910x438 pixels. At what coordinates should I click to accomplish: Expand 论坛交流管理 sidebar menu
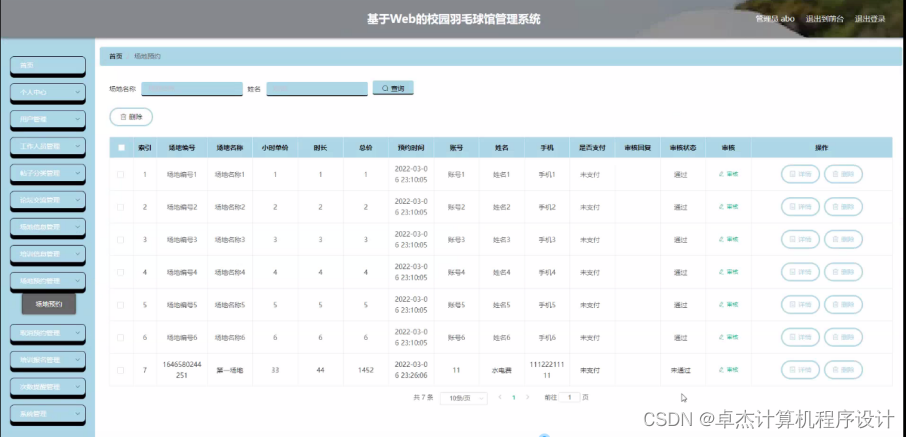pyautogui.click(x=48, y=200)
